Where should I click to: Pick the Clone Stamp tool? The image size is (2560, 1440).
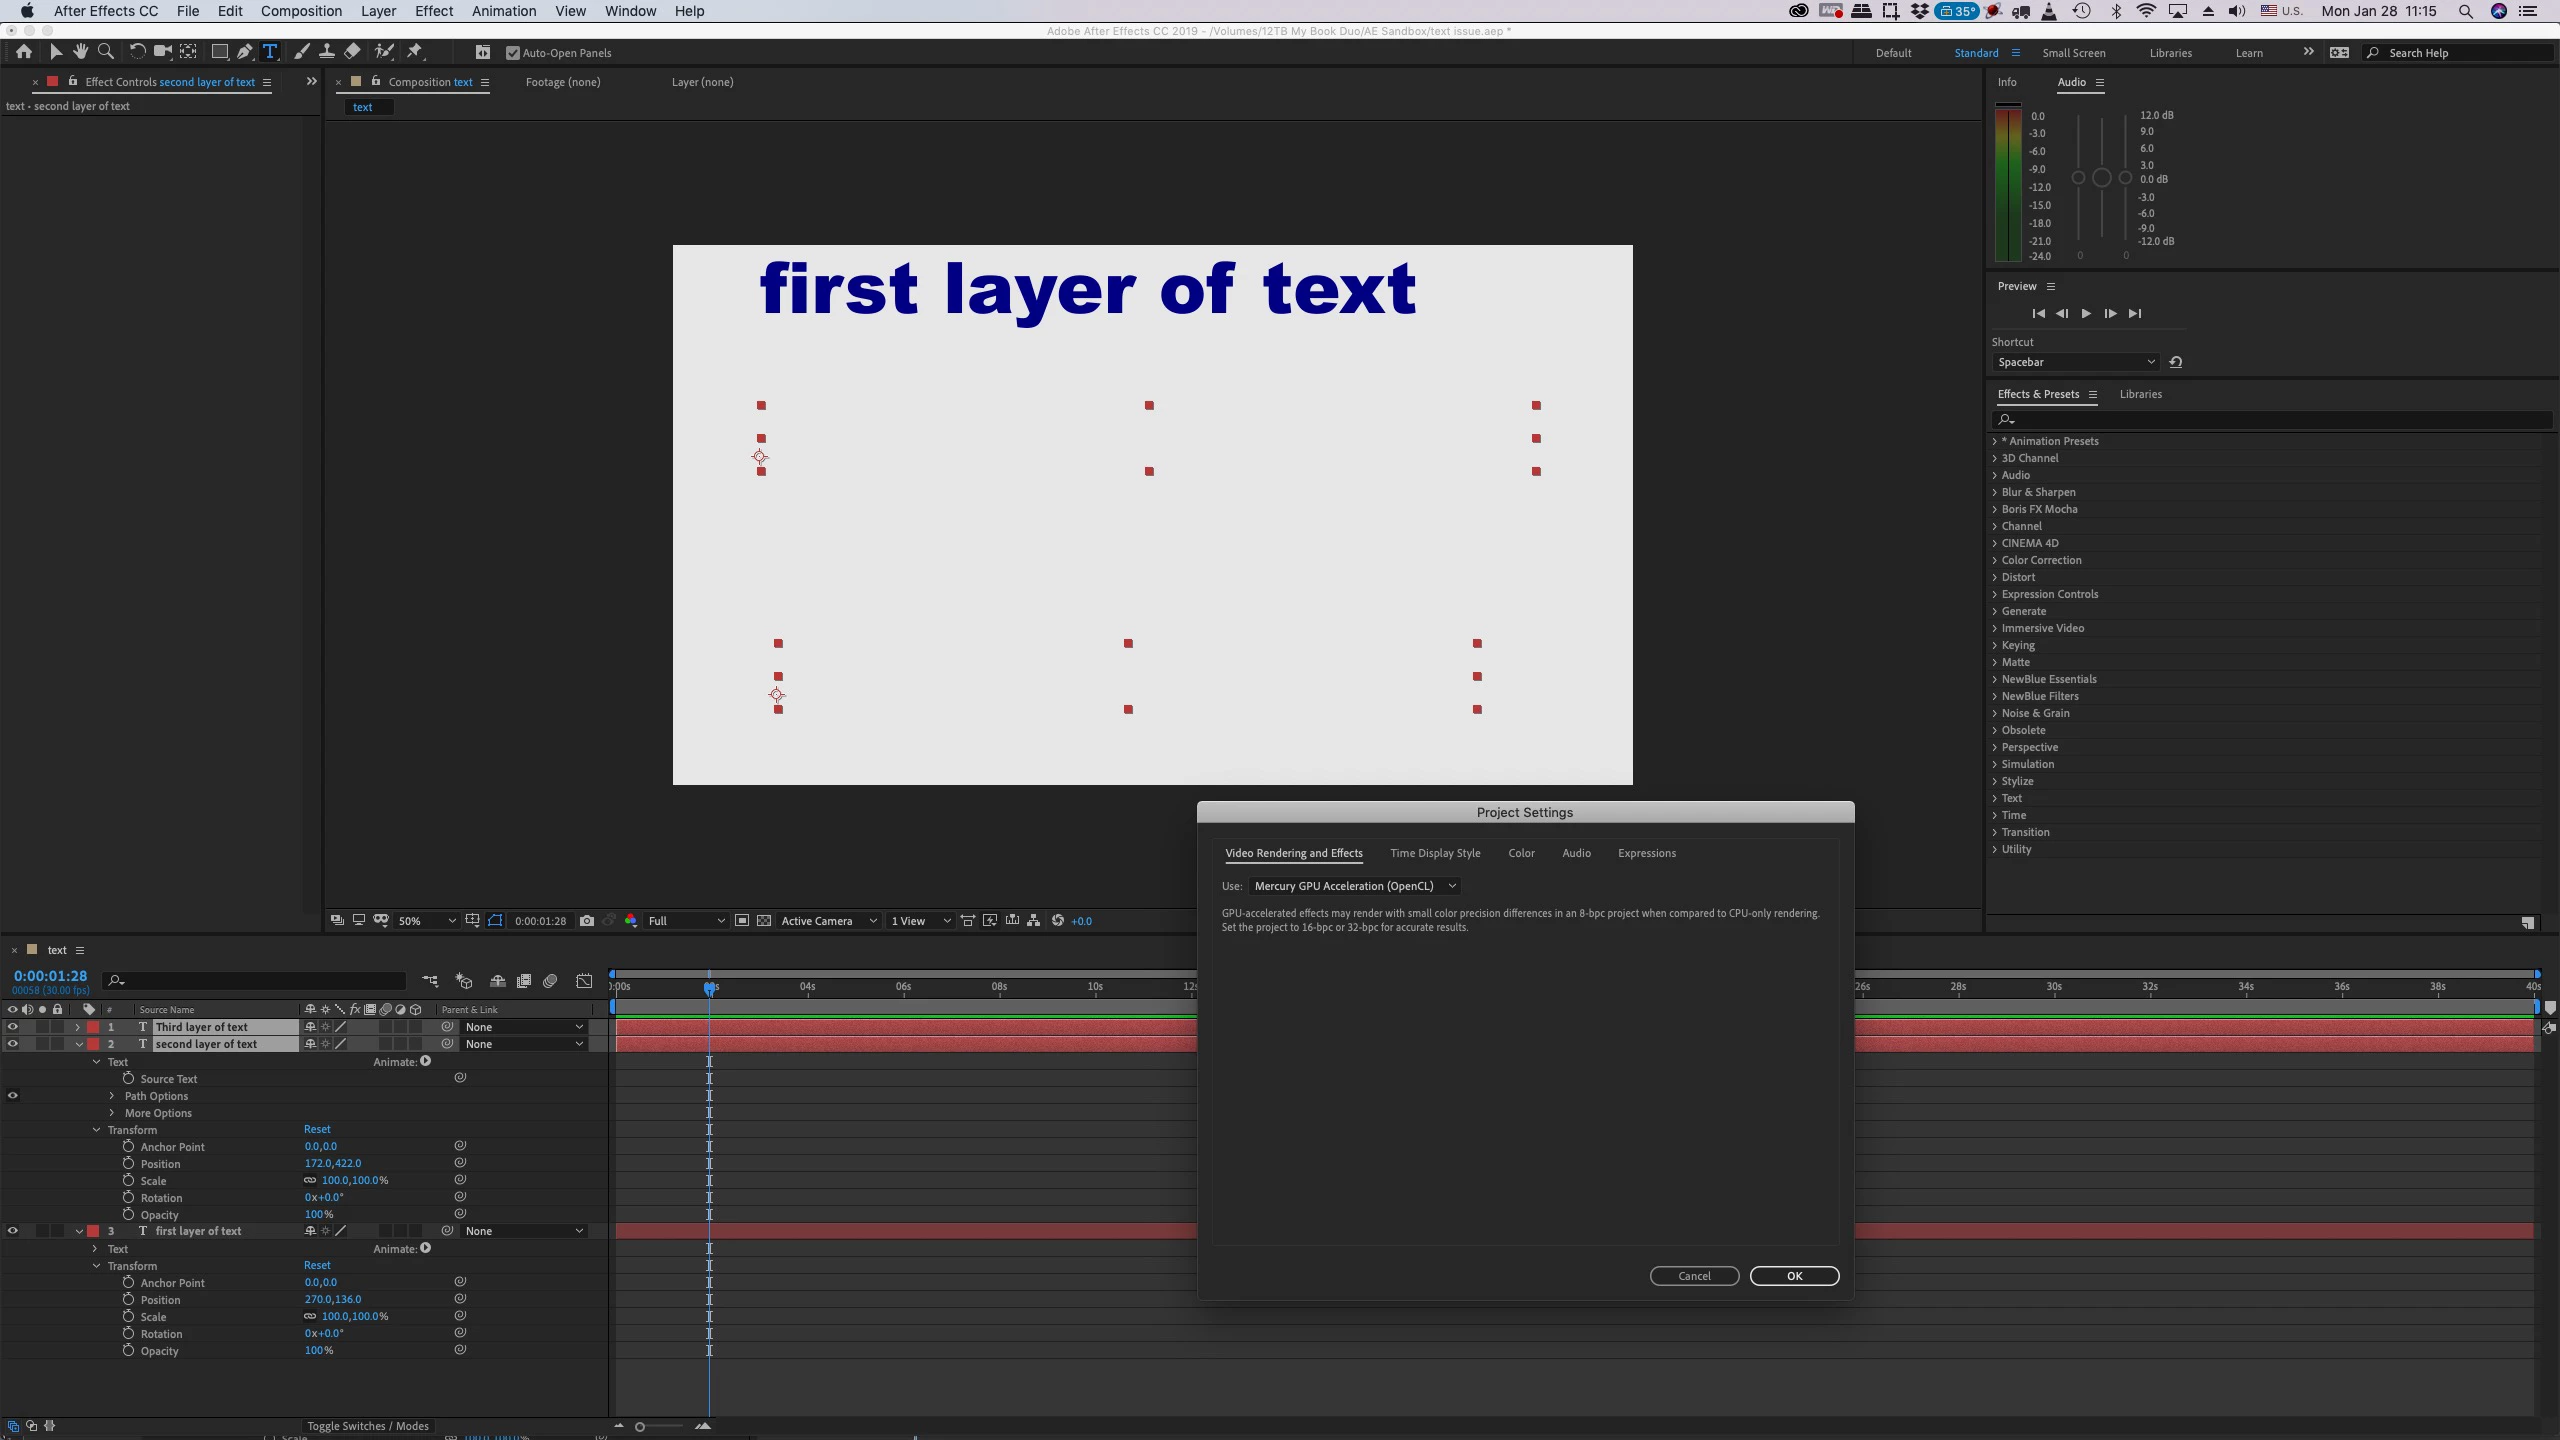coord(326,52)
